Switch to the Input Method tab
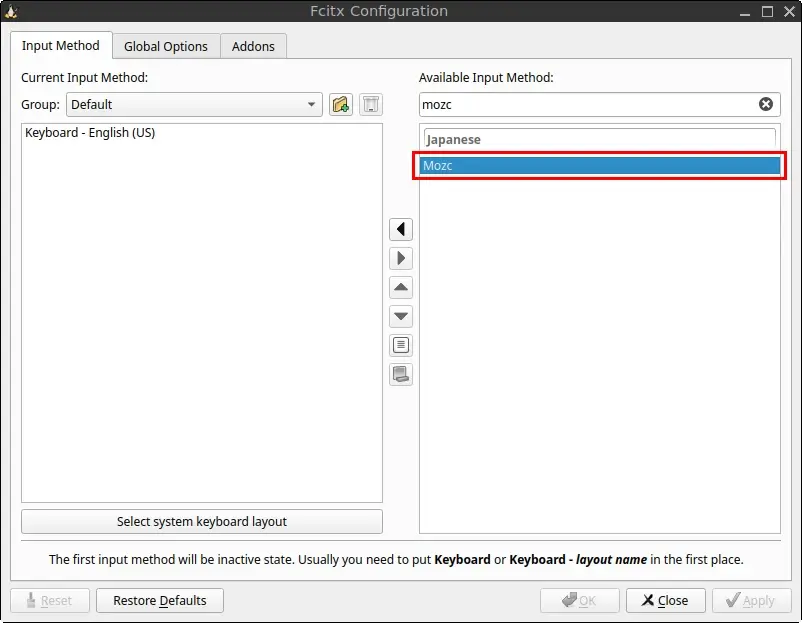802x623 pixels. [x=61, y=46]
